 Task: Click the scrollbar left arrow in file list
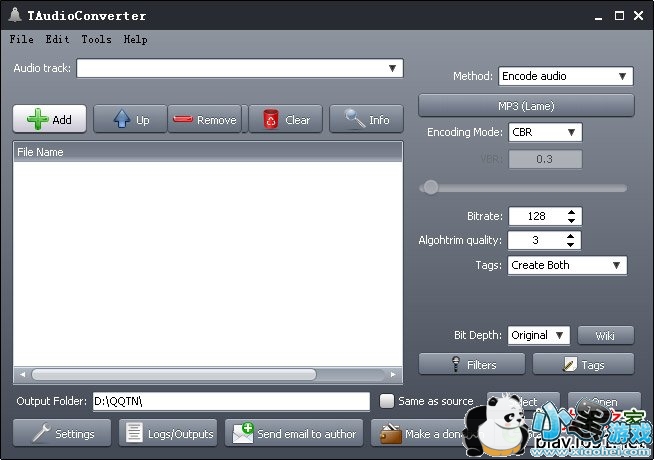(23, 375)
